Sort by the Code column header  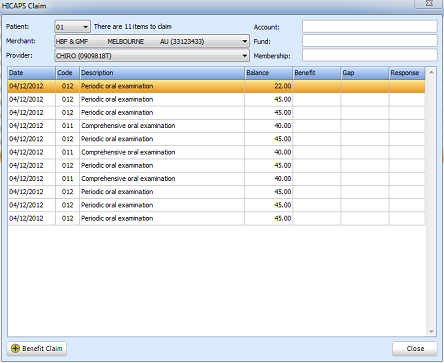[67, 73]
